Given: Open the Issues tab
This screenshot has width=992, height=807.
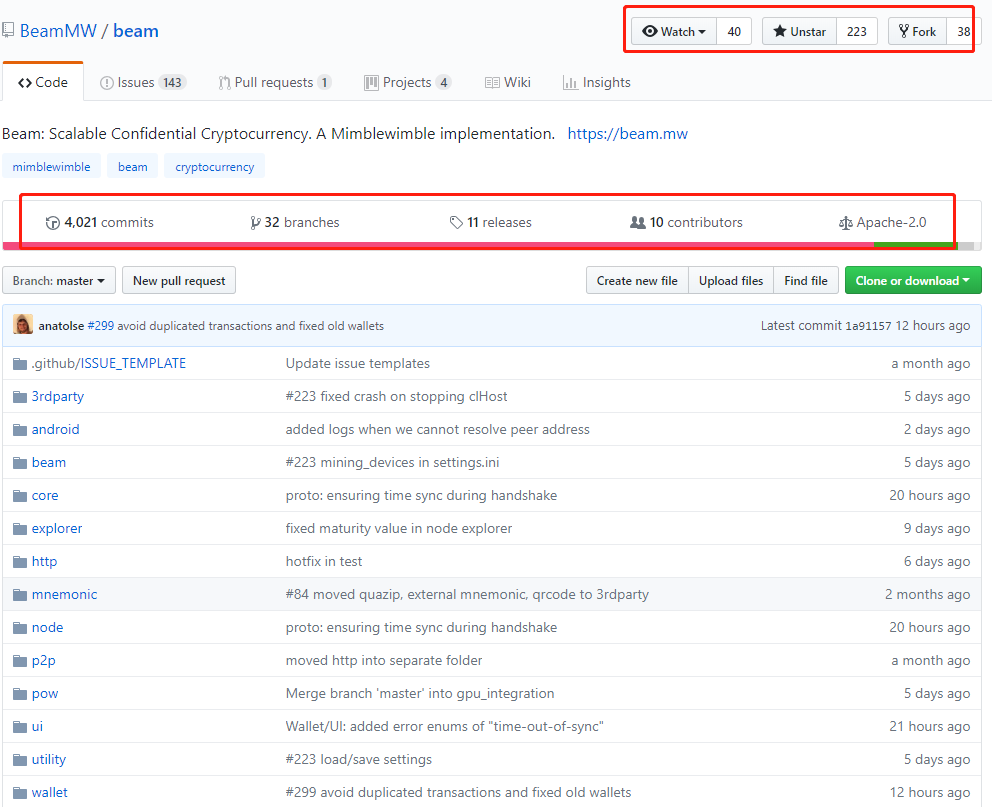Looking at the screenshot, I should pos(142,82).
